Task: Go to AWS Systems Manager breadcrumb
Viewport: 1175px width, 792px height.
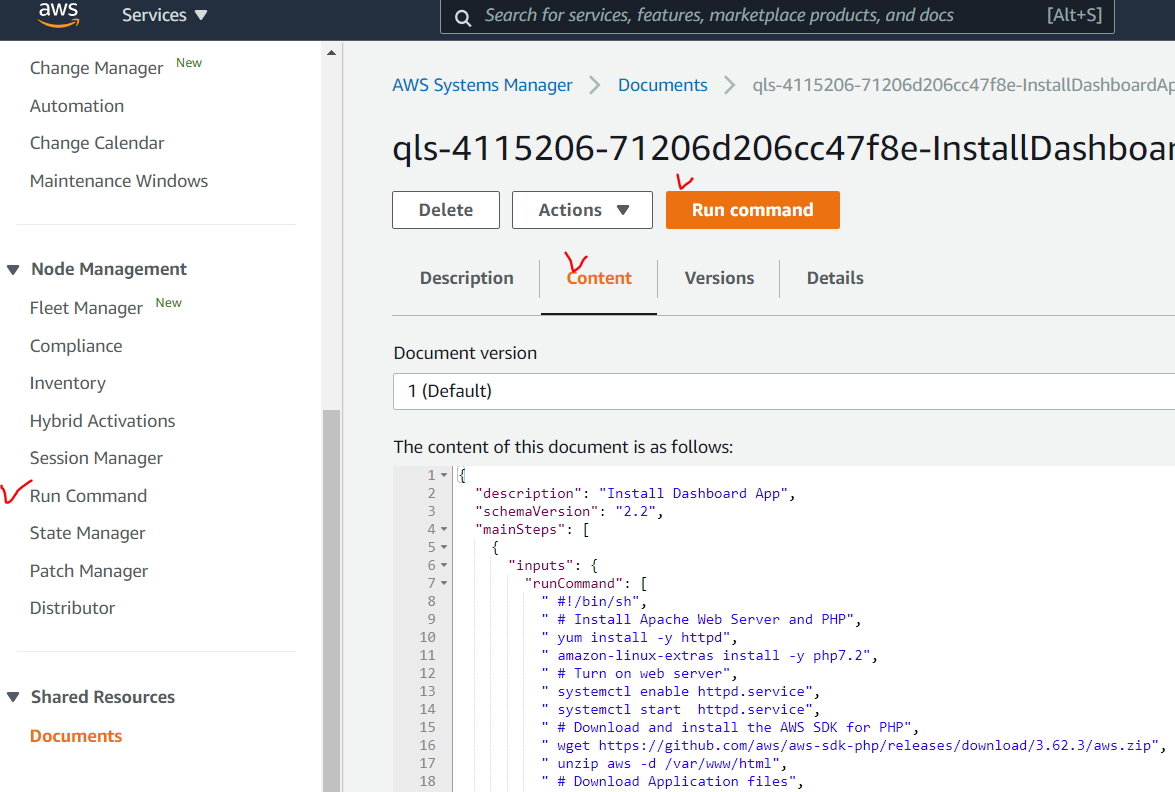Action: click(482, 85)
